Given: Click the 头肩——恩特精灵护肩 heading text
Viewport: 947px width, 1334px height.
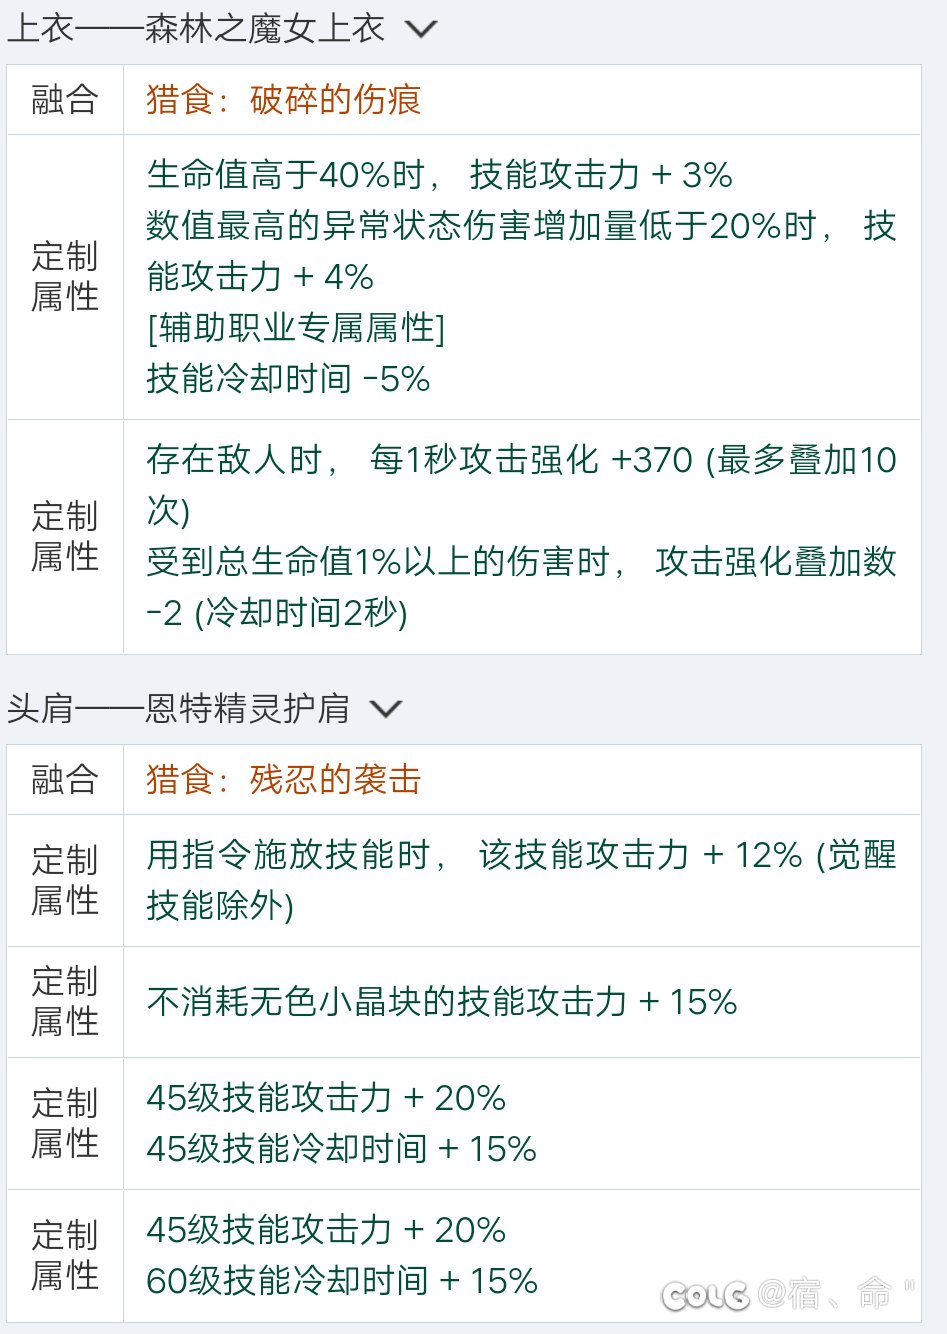Looking at the screenshot, I should click(179, 708).
